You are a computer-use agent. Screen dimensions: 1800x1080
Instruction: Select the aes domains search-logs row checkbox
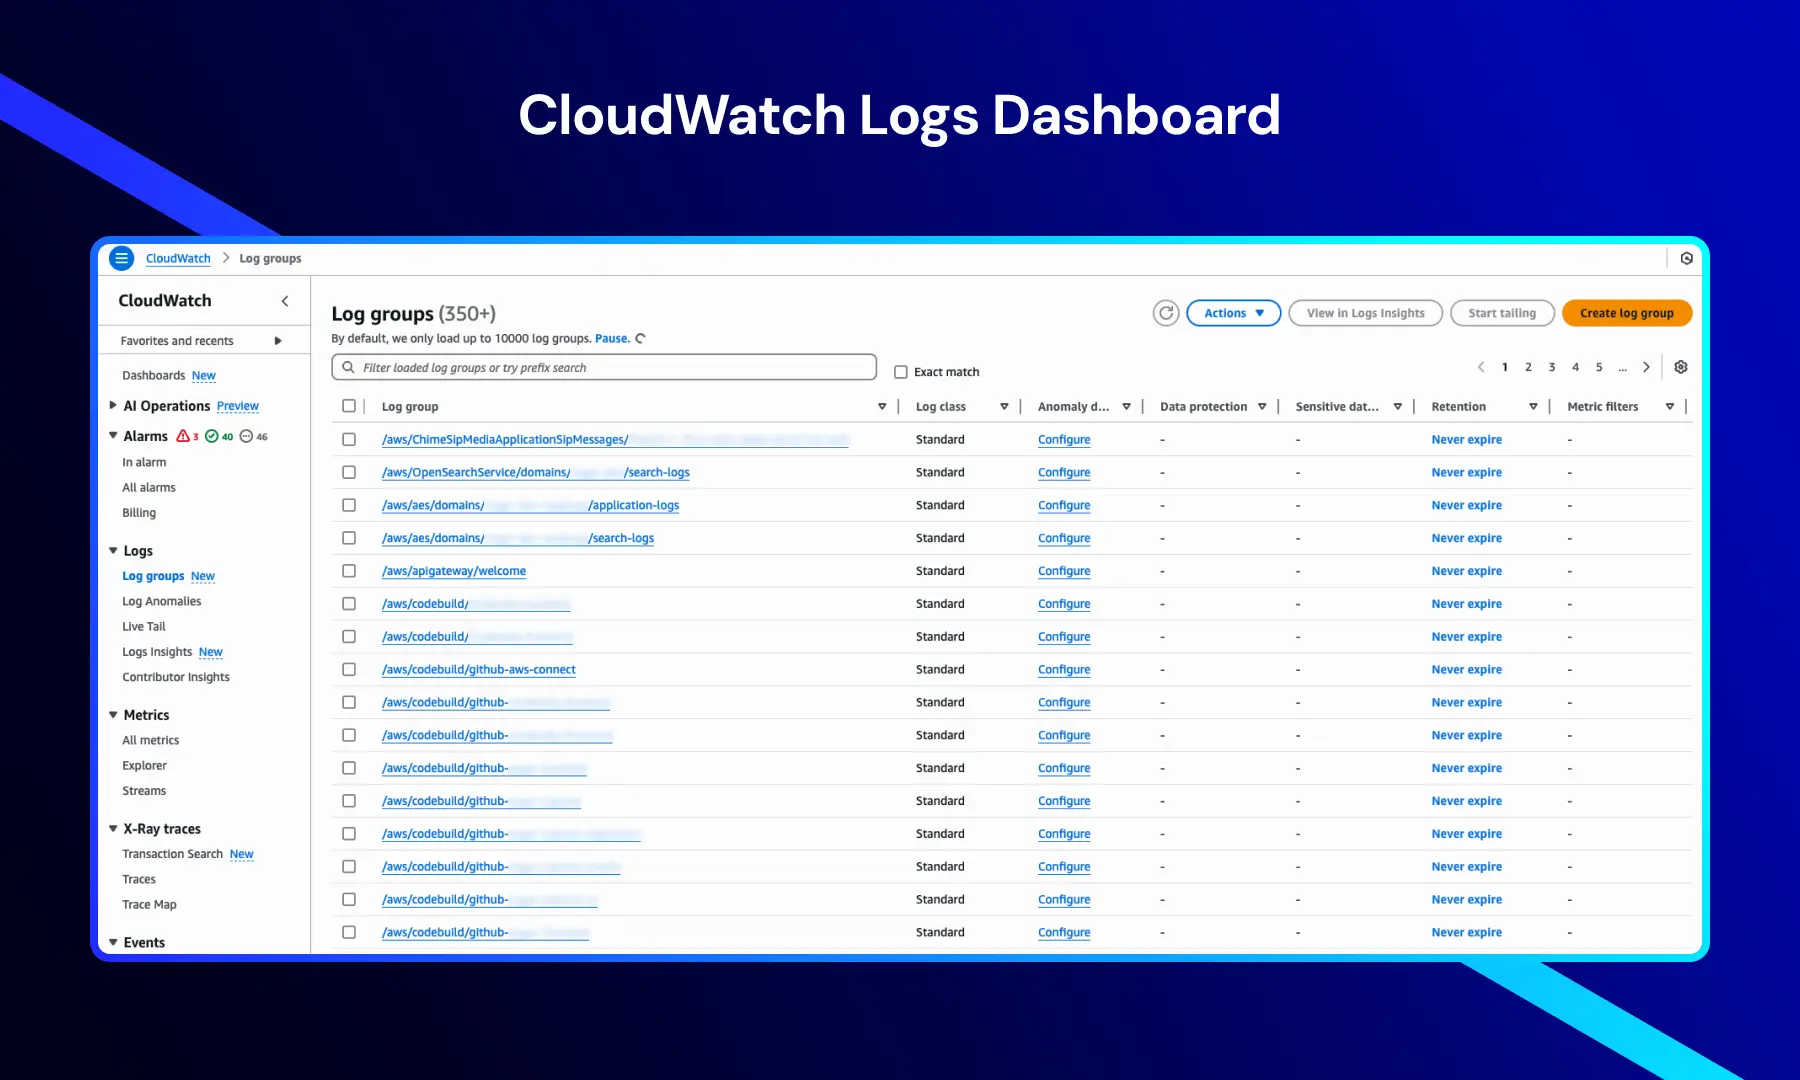pos(349,538)
